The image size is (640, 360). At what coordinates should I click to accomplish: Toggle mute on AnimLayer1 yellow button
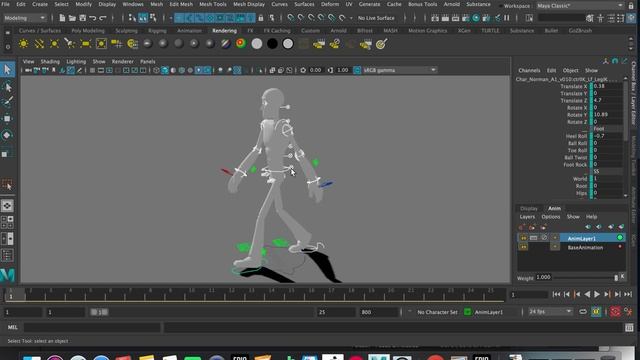[523, 238]
